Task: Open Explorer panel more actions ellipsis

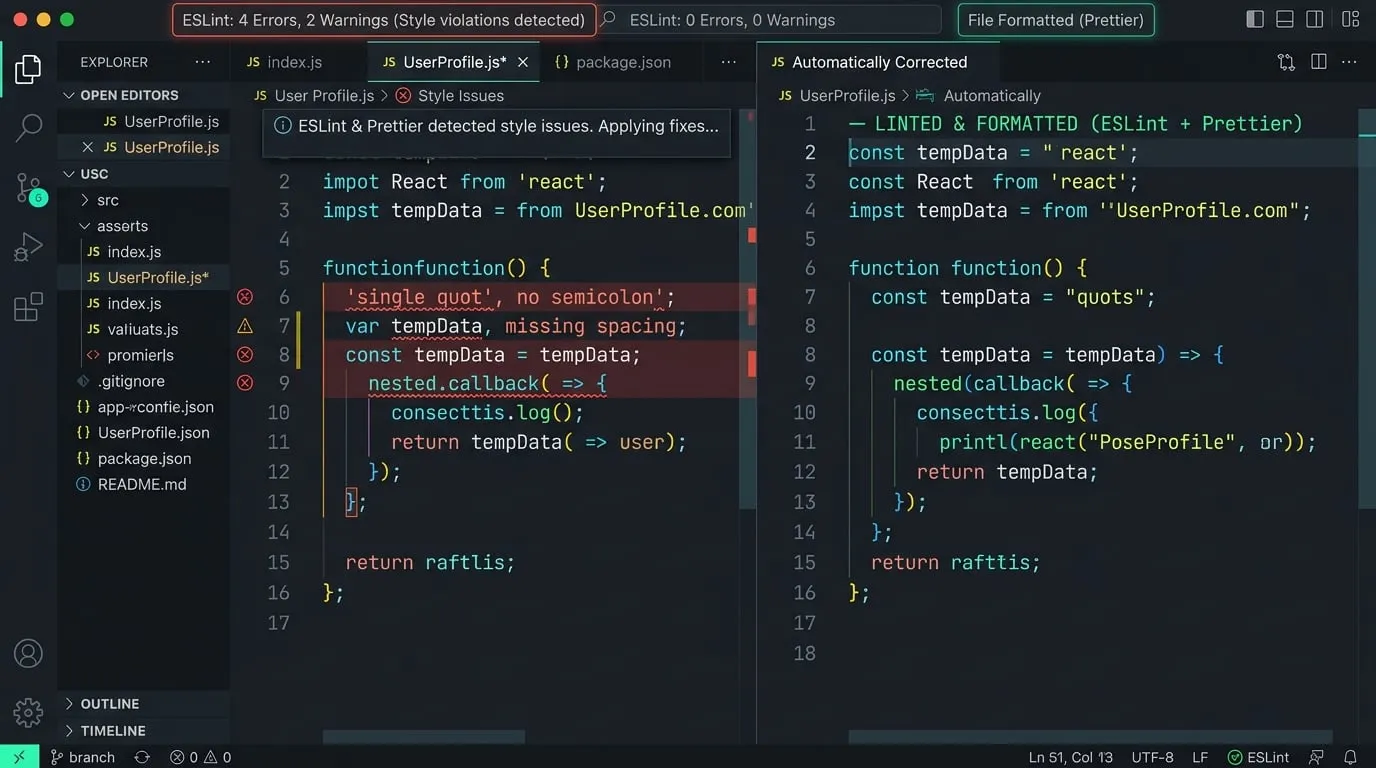Action: [203, 62]
